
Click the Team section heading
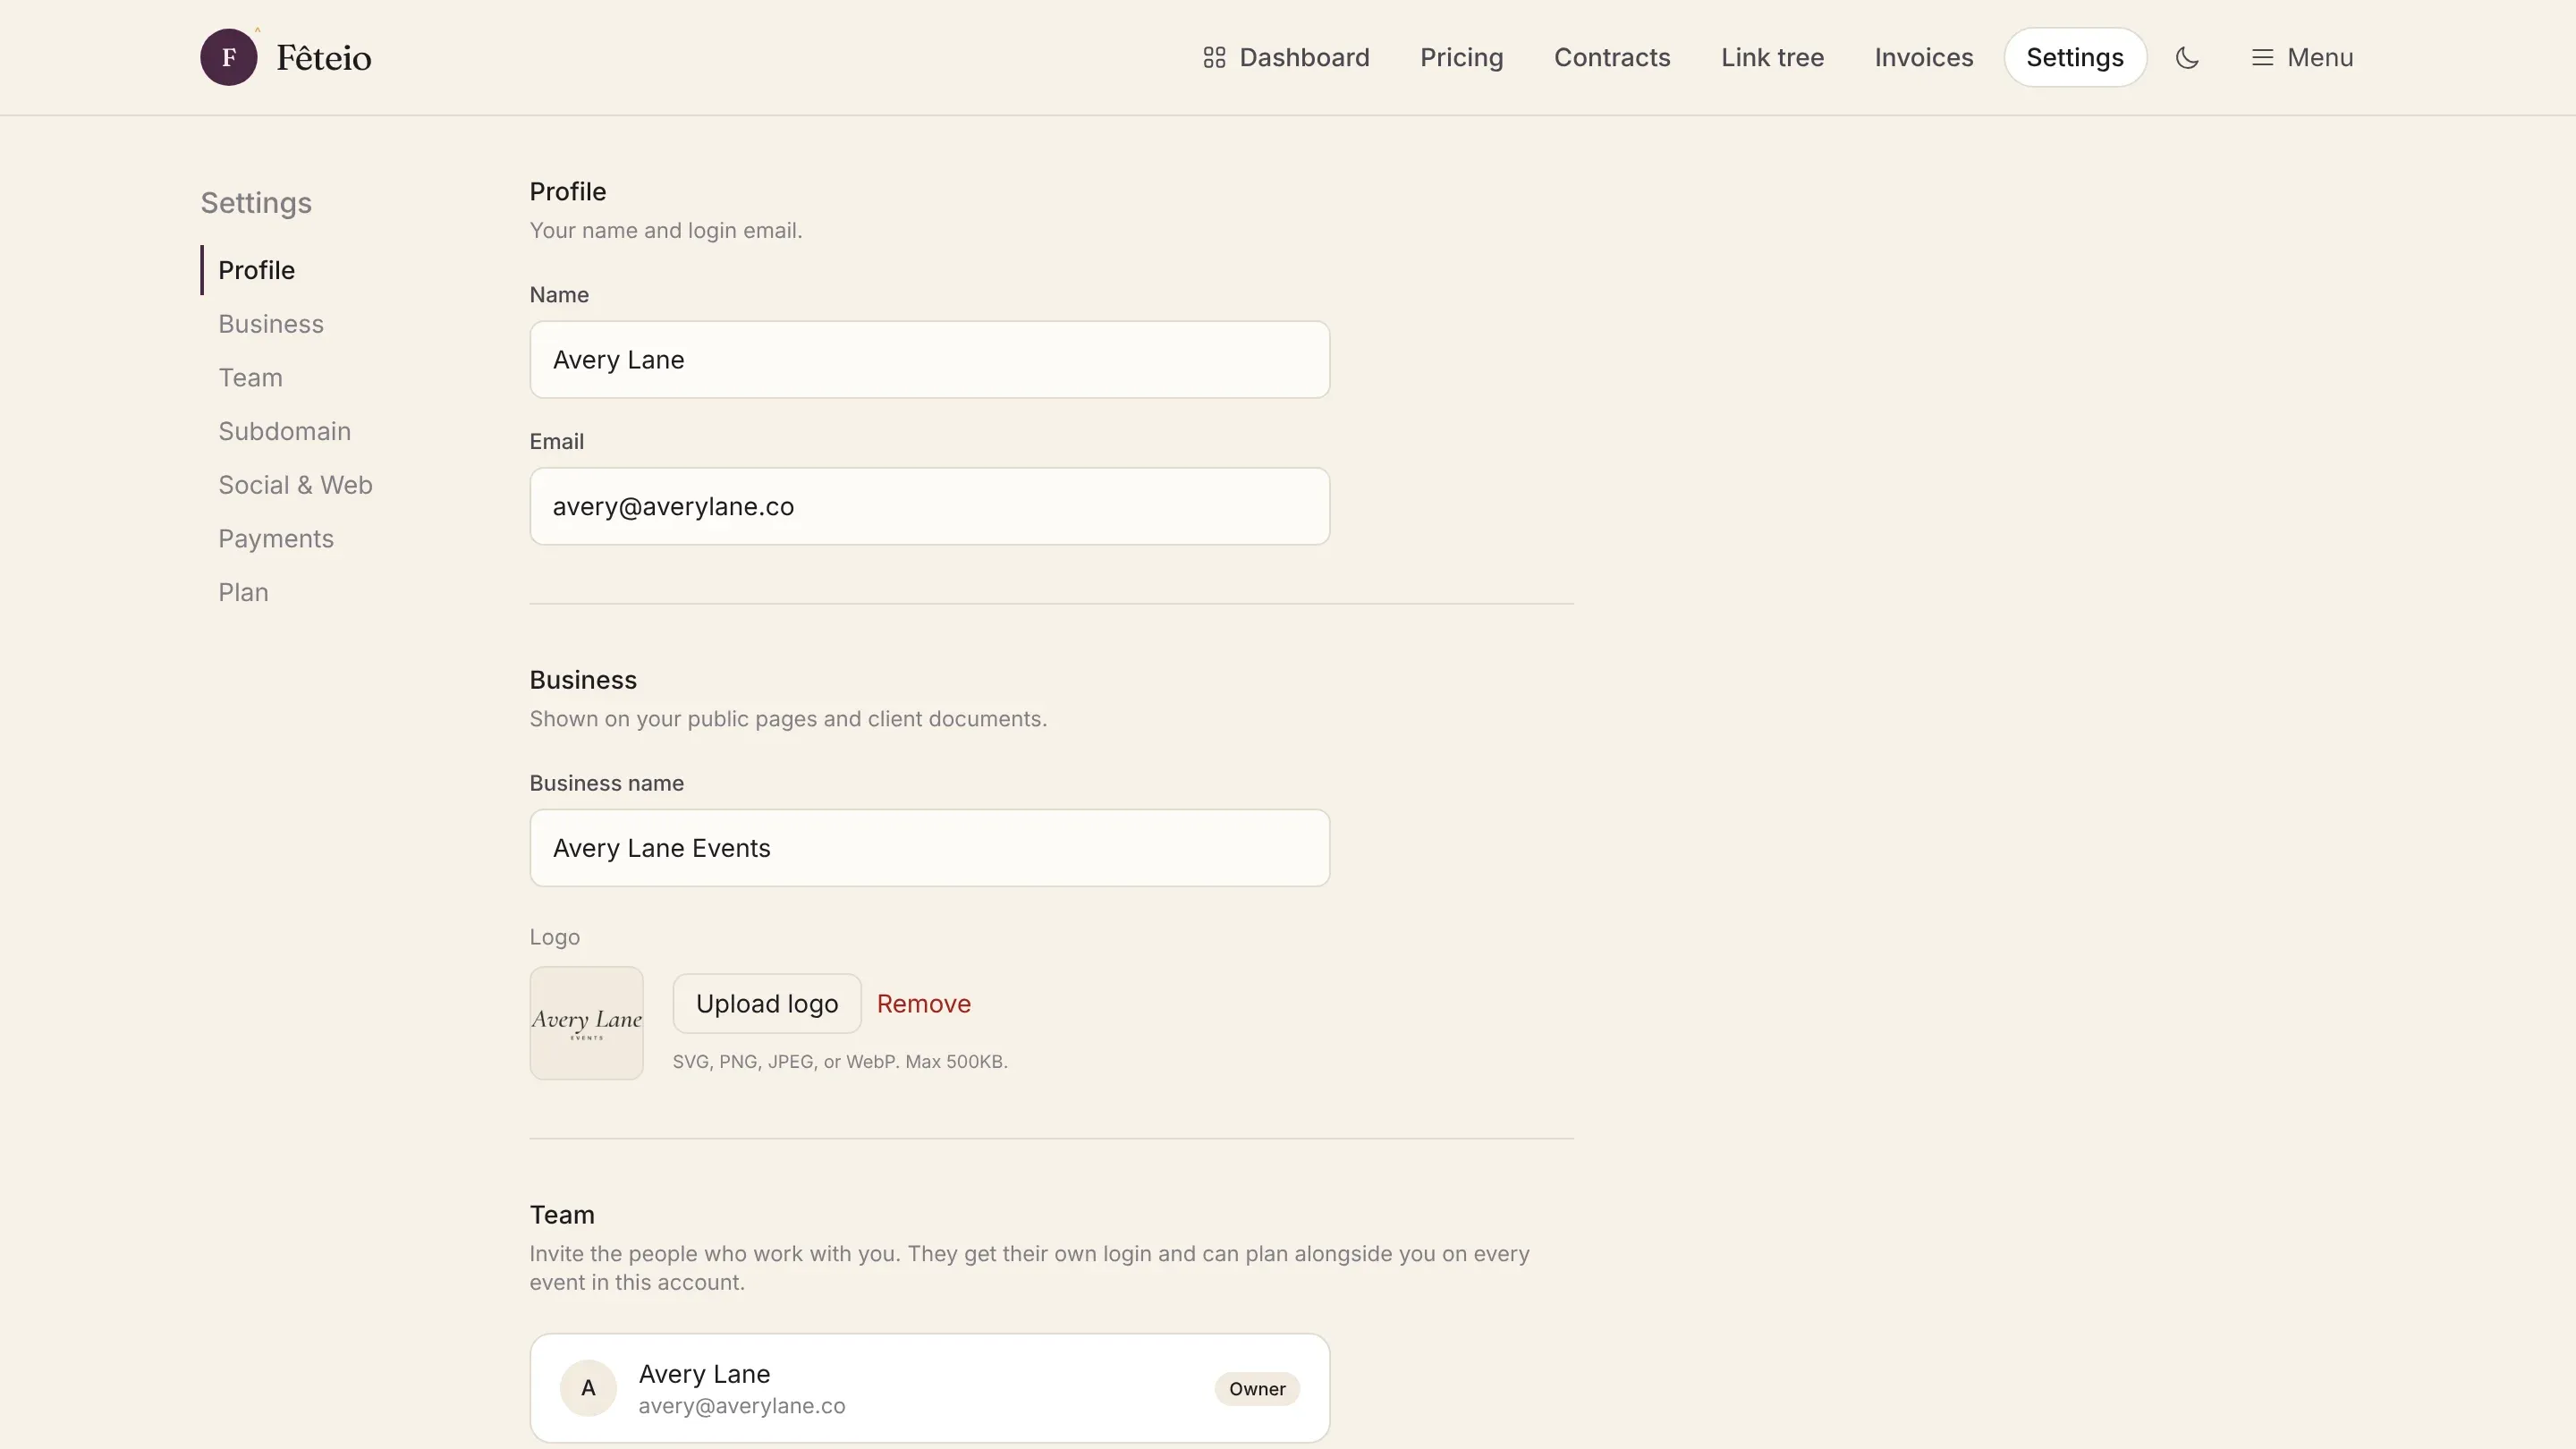pyautogui.click(x=562, y=1215)
